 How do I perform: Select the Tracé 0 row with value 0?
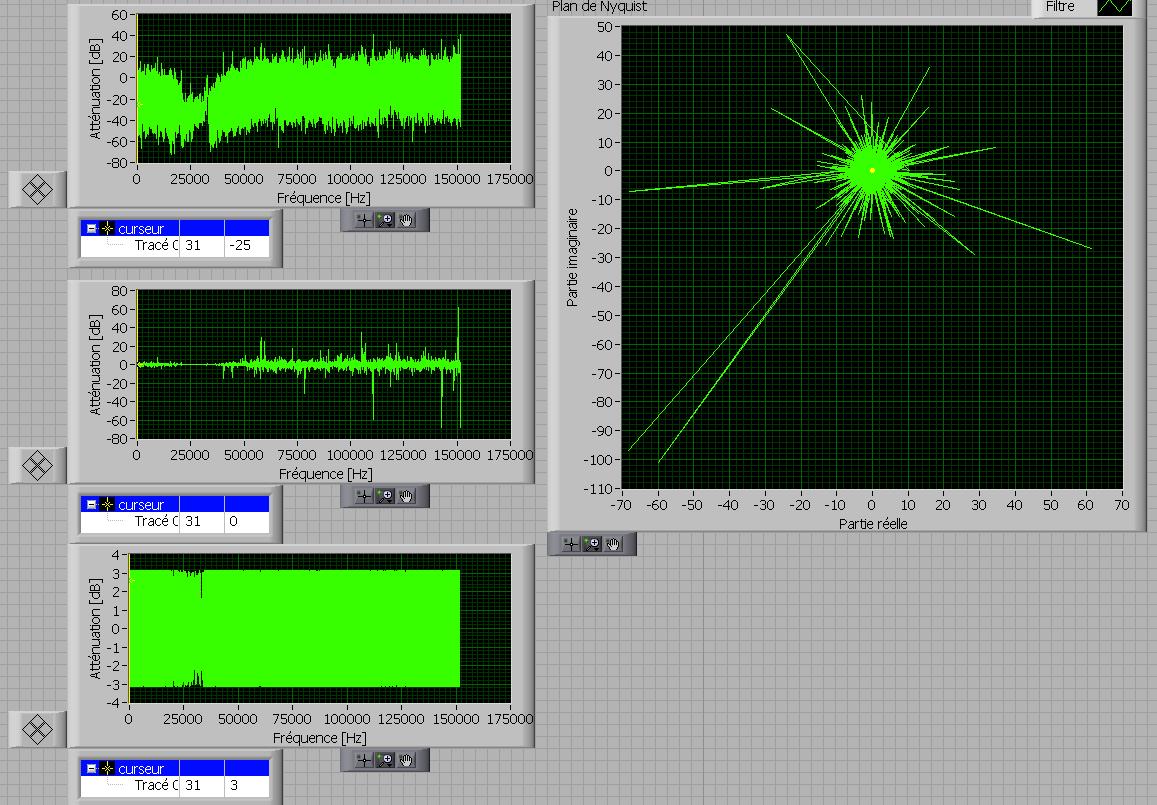click(175, 522)
